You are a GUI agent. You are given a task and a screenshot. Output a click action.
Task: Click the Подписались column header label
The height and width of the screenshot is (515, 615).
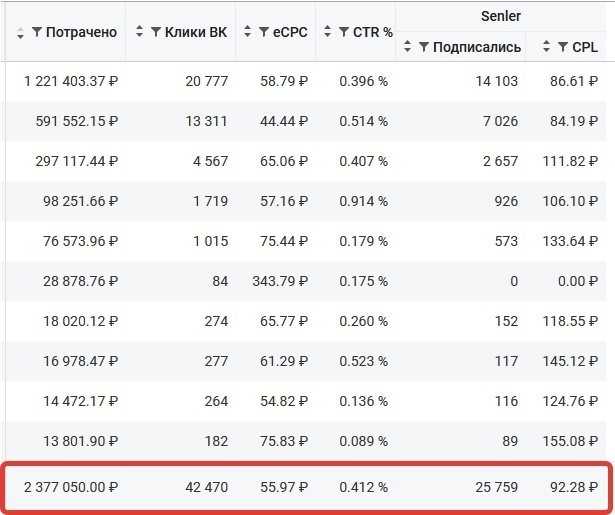(477, 47)
